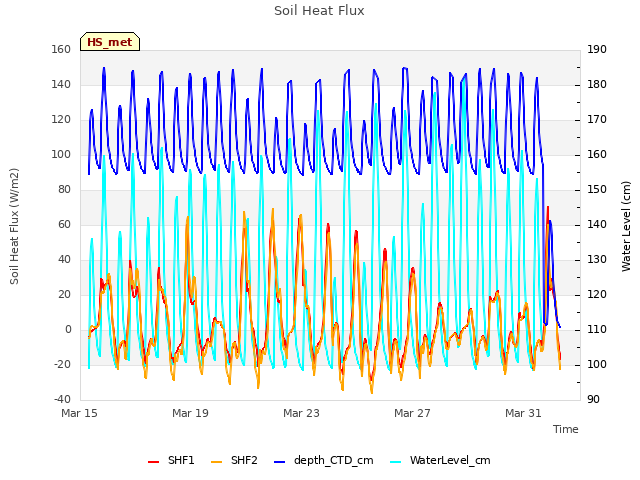Click the 0 left axis tick label
Viewport: 640px width, 480px height.
coord(68,330)
